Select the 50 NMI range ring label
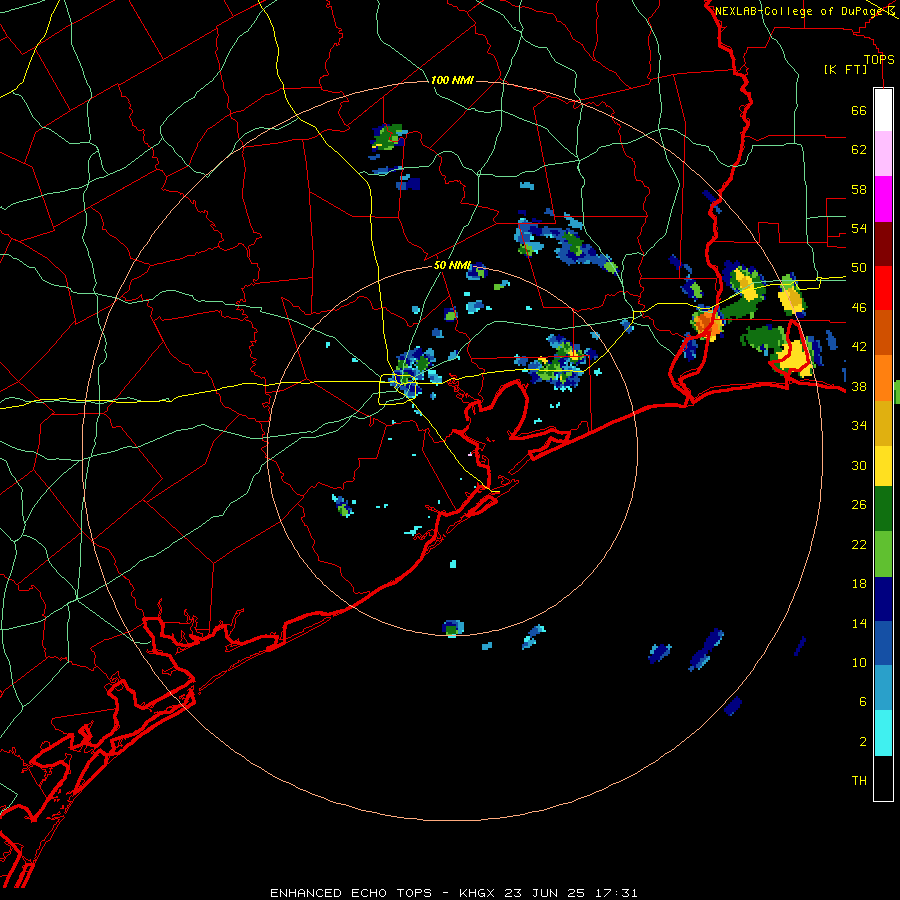 pyautogui.click(x=452, y=265)
